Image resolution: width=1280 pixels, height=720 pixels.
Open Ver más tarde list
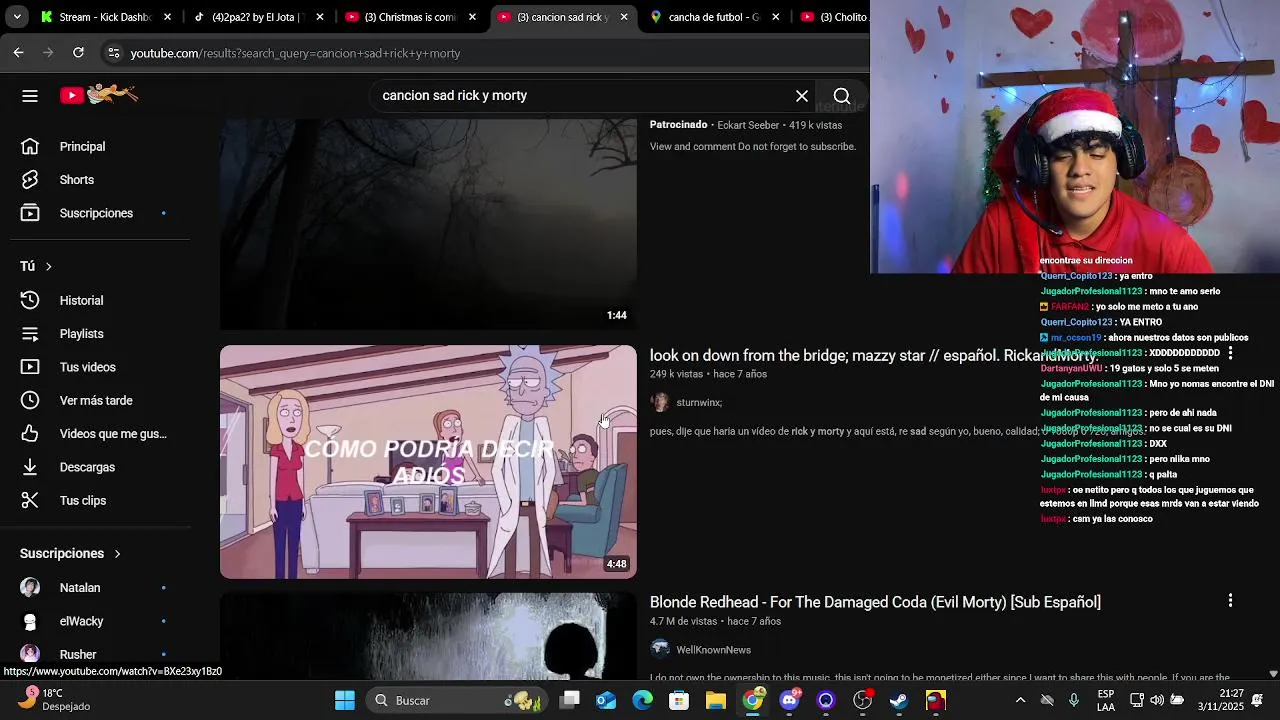[100, 401]
